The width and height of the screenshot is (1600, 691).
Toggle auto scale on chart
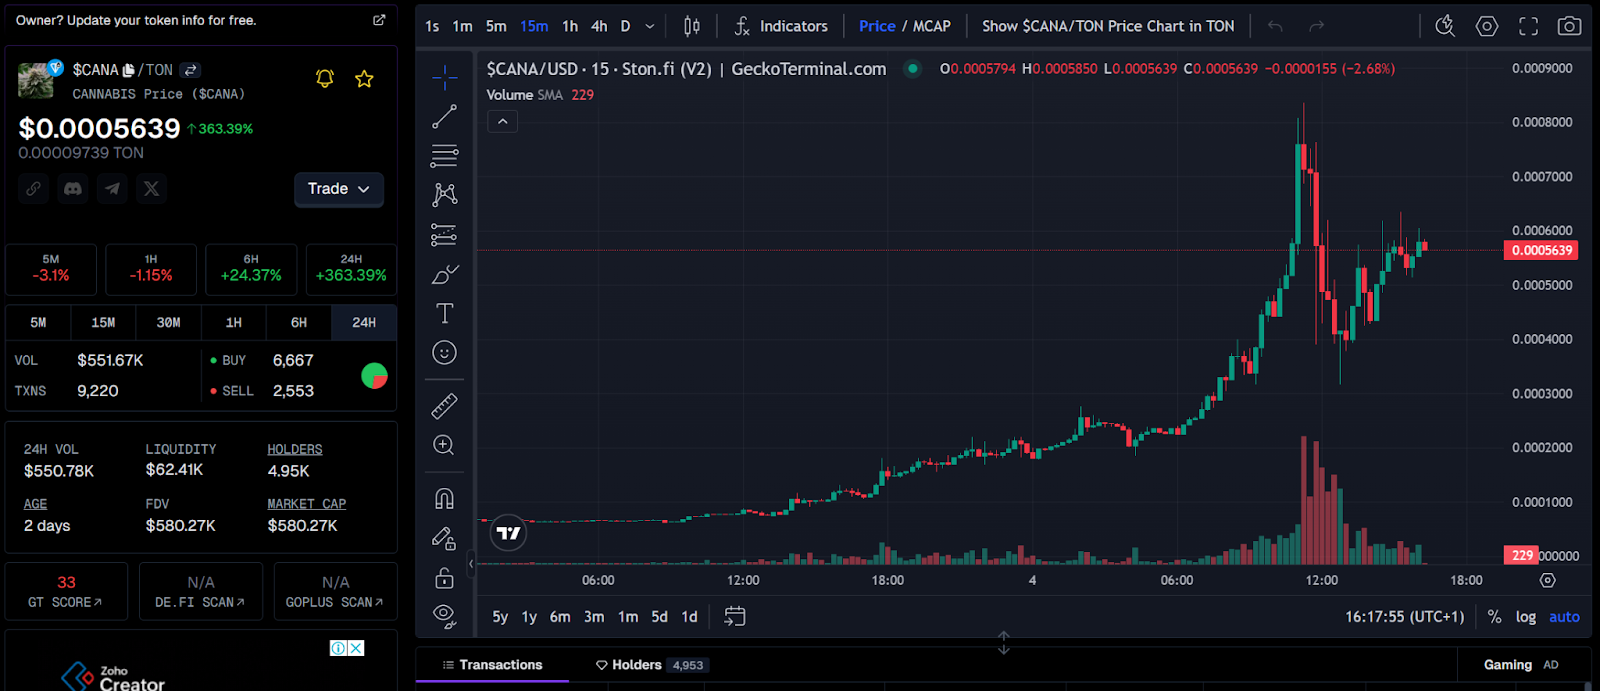pyautogui.click(x=1565, y=617)
